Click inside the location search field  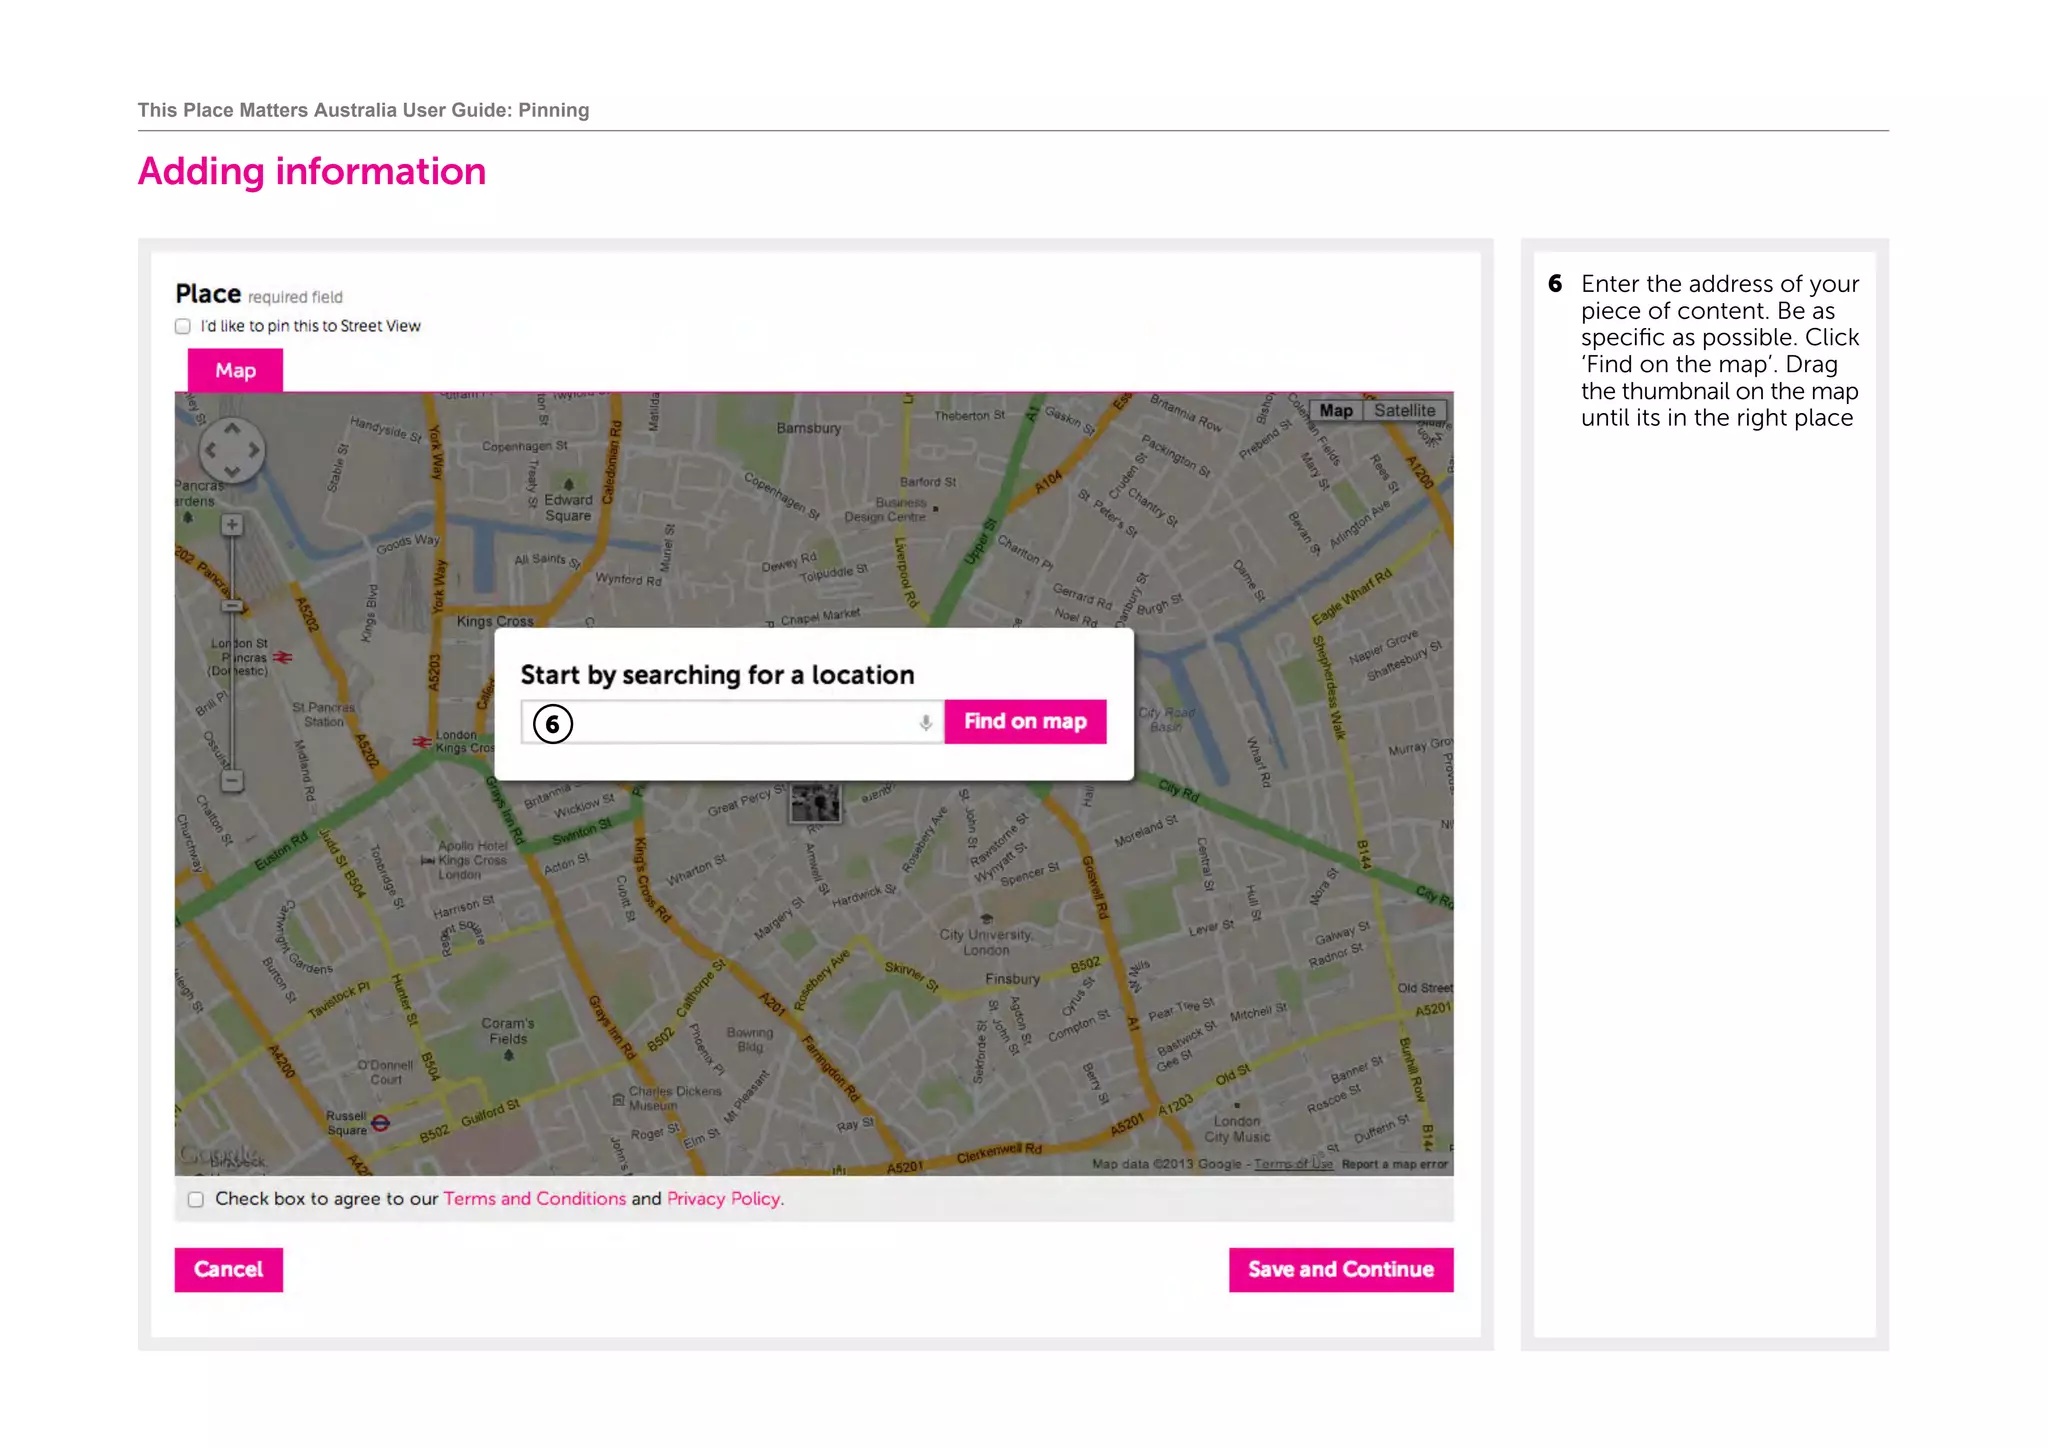(x=732, y=722)
